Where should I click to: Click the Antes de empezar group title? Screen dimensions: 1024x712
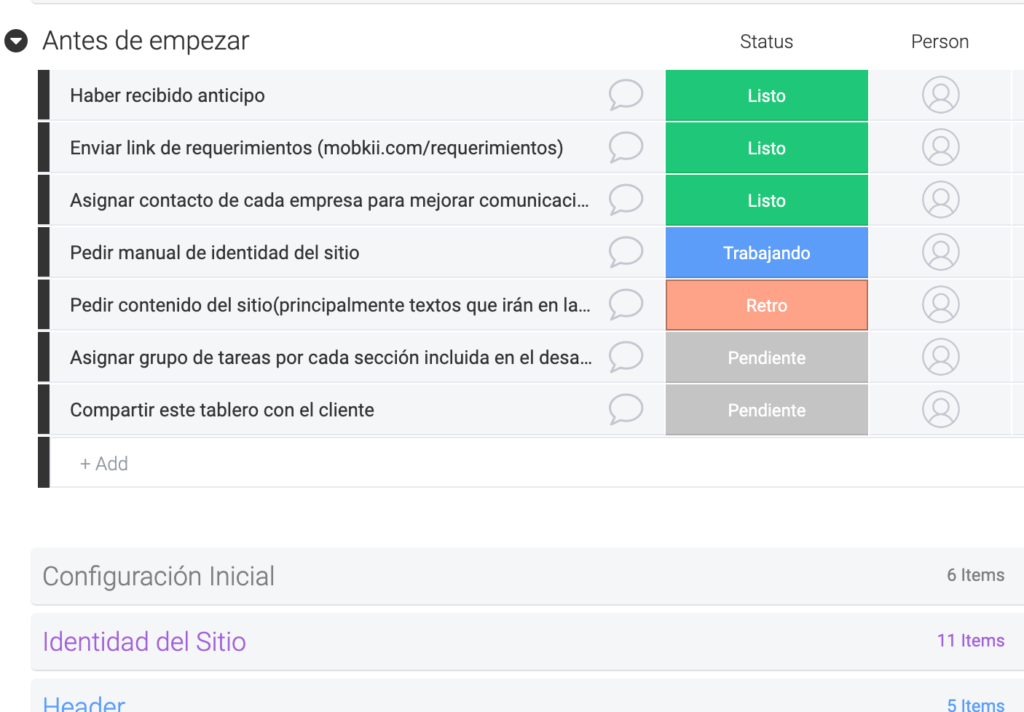coord(146,41)
